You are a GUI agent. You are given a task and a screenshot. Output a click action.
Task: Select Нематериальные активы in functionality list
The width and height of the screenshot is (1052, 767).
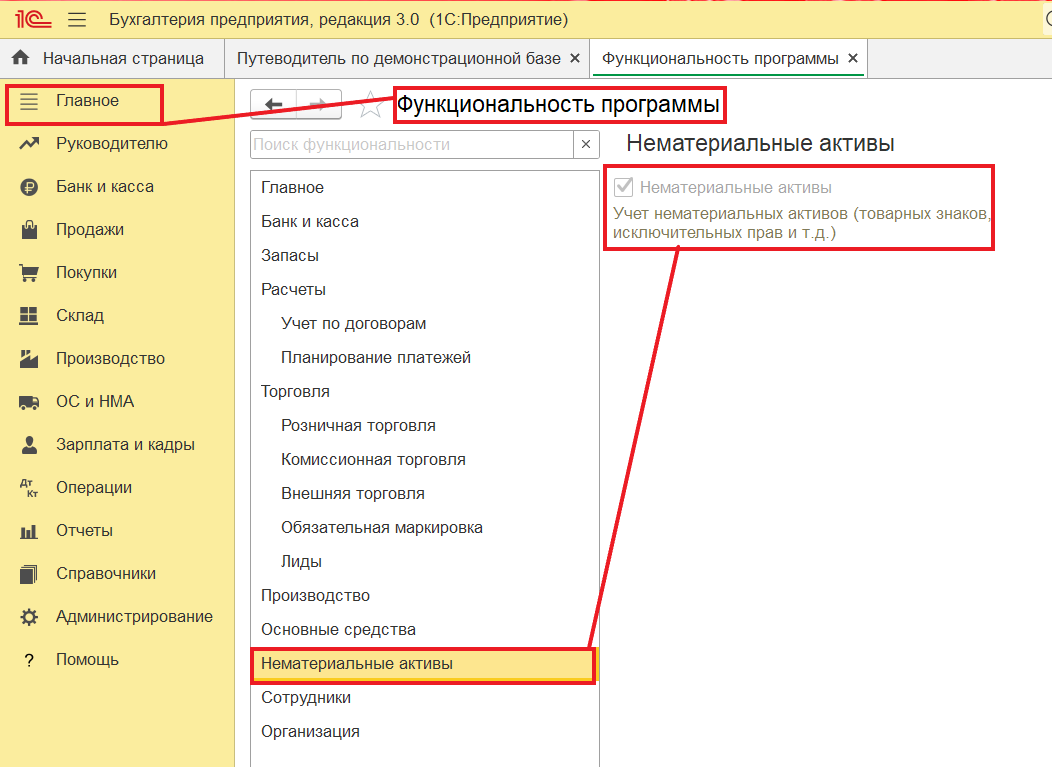pyautogui.click(x=423, y=664)
